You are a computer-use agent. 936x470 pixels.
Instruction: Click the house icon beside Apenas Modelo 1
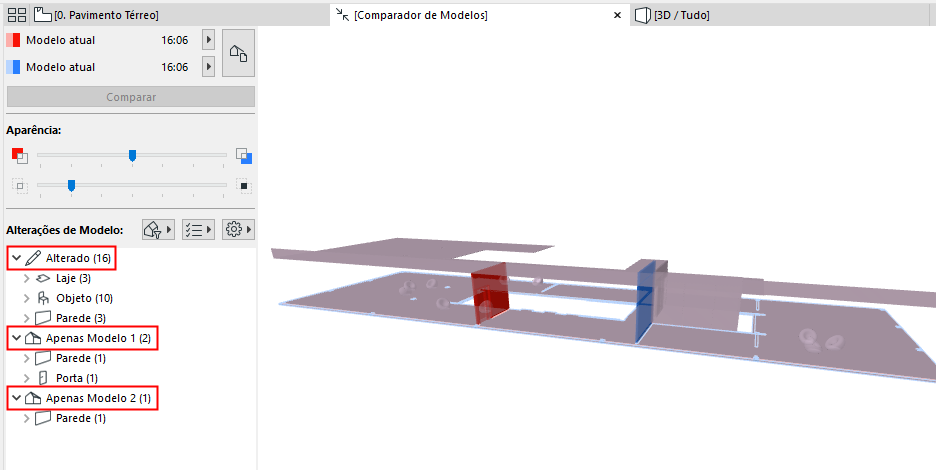pos(33,338)
